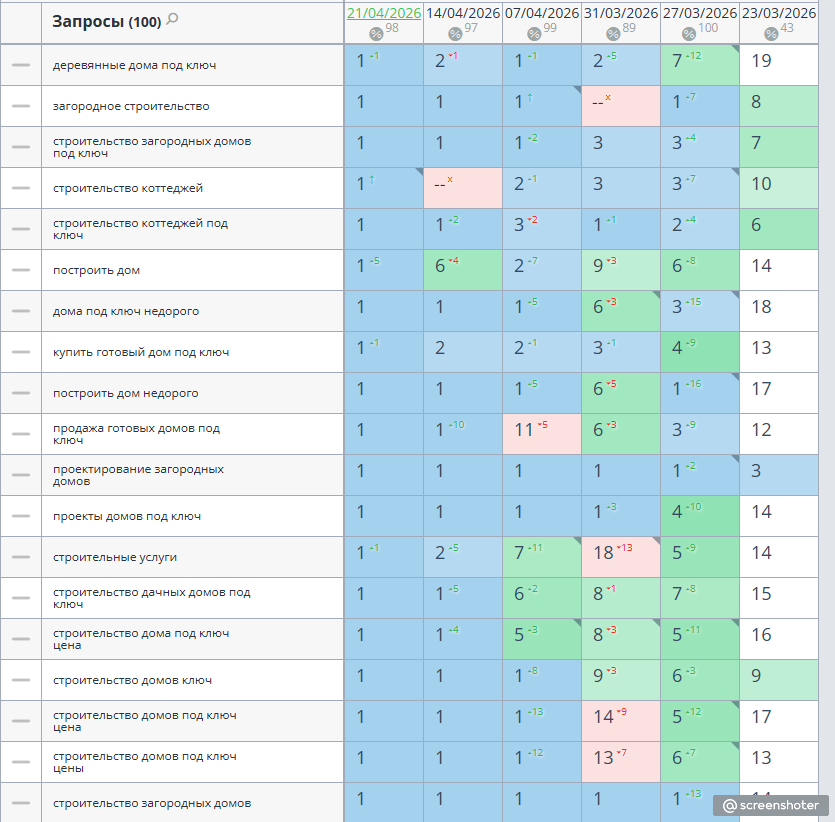Open the search icon beside Запросы (100)

(172, 20)
